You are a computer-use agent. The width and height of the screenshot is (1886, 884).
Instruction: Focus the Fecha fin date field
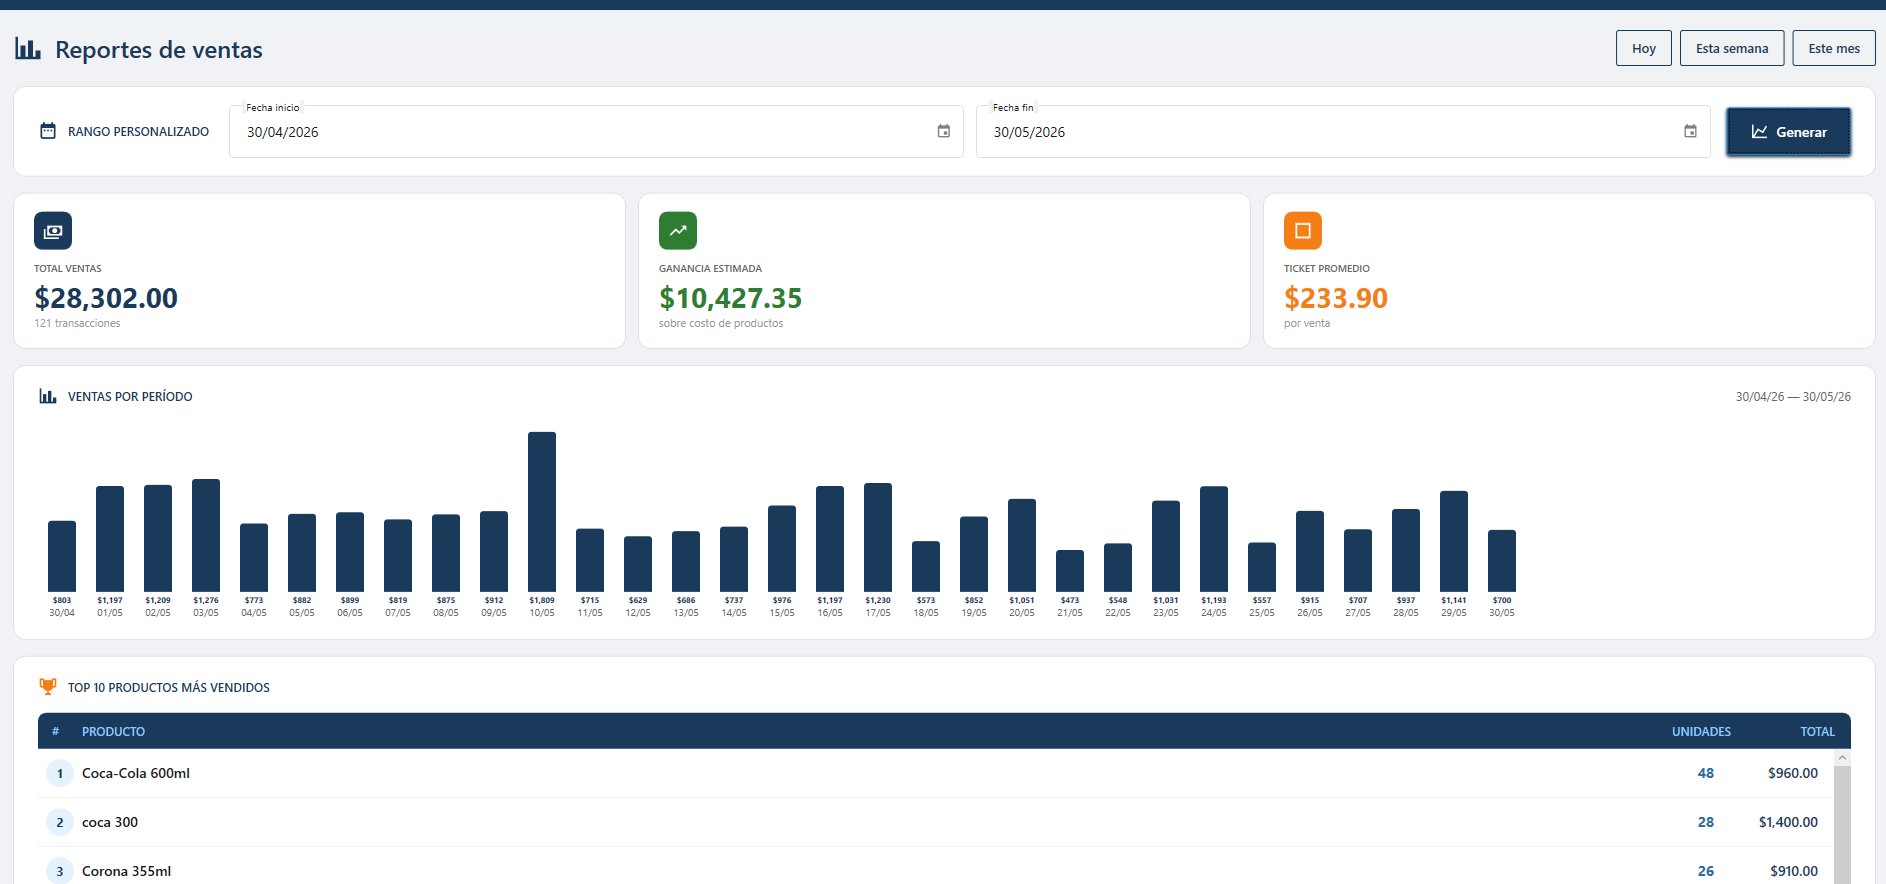click(x=1343, y=132)
